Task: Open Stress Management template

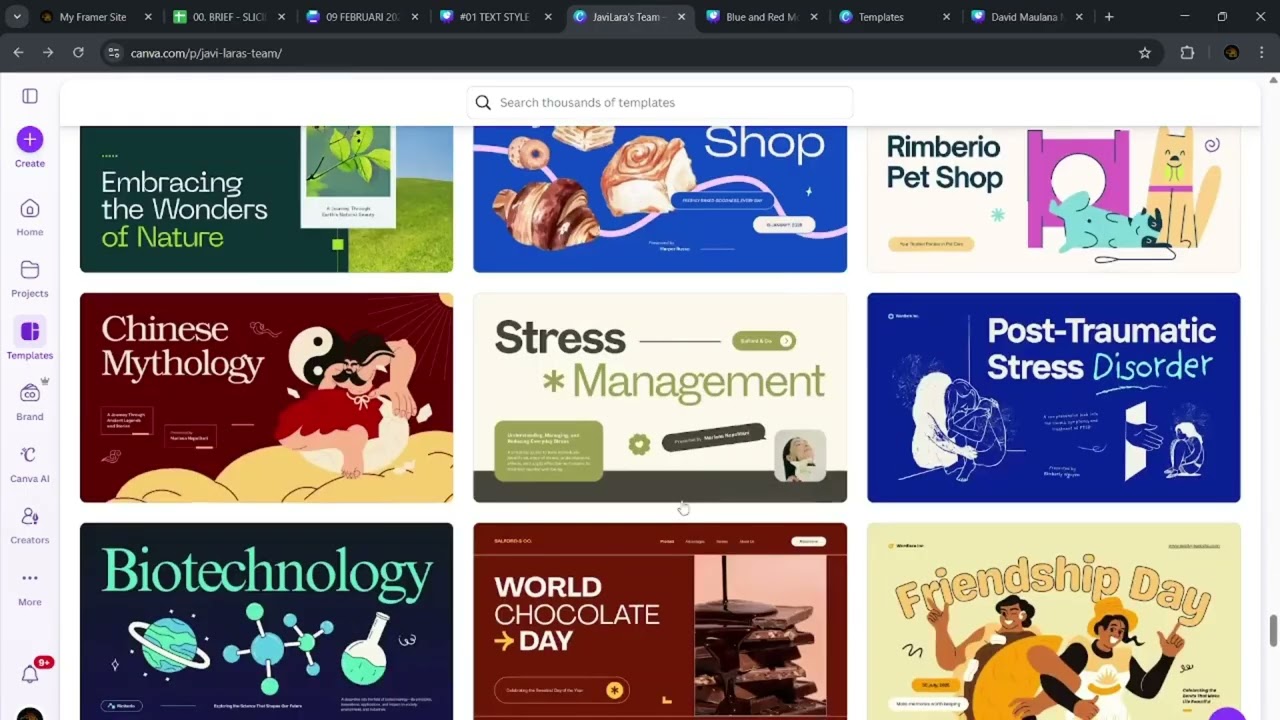Action: click(x=660, y=397)
